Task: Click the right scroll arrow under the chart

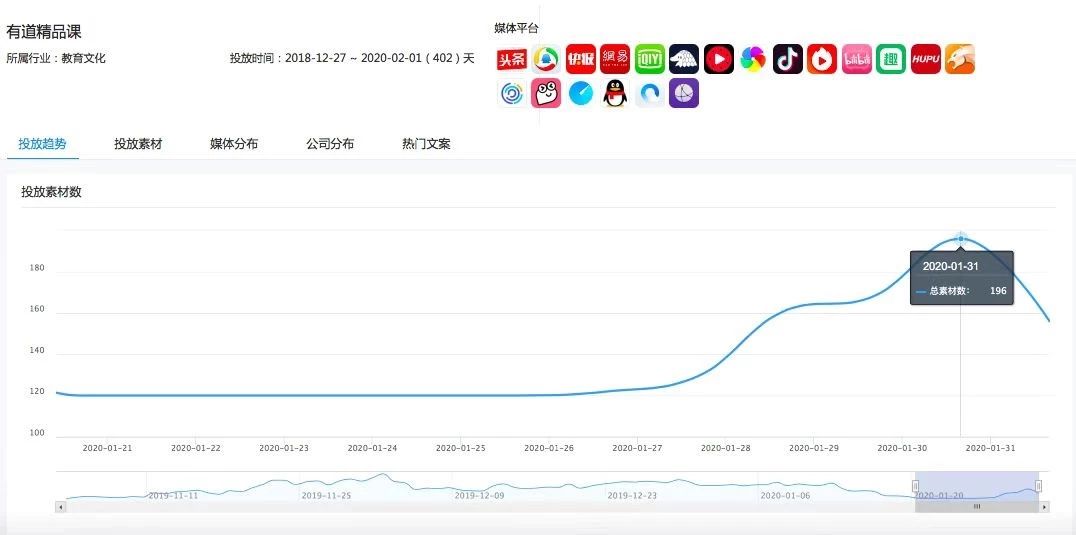Action: 1044,507
